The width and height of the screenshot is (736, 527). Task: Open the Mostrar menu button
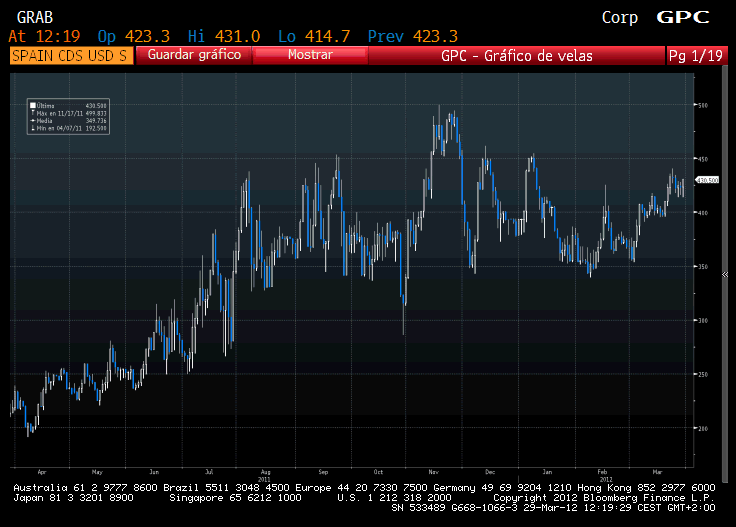coord(310,55)
